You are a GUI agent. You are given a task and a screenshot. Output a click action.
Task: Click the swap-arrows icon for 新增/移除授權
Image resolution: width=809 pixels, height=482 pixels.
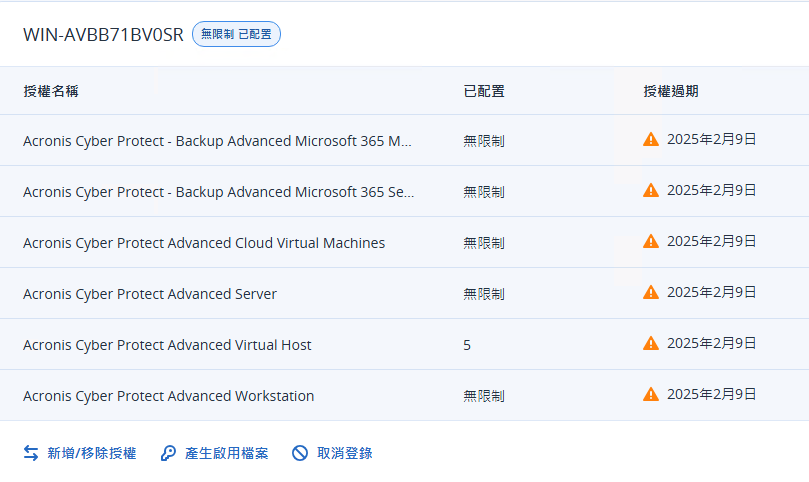pyautogui.click(x=31, y=453)
